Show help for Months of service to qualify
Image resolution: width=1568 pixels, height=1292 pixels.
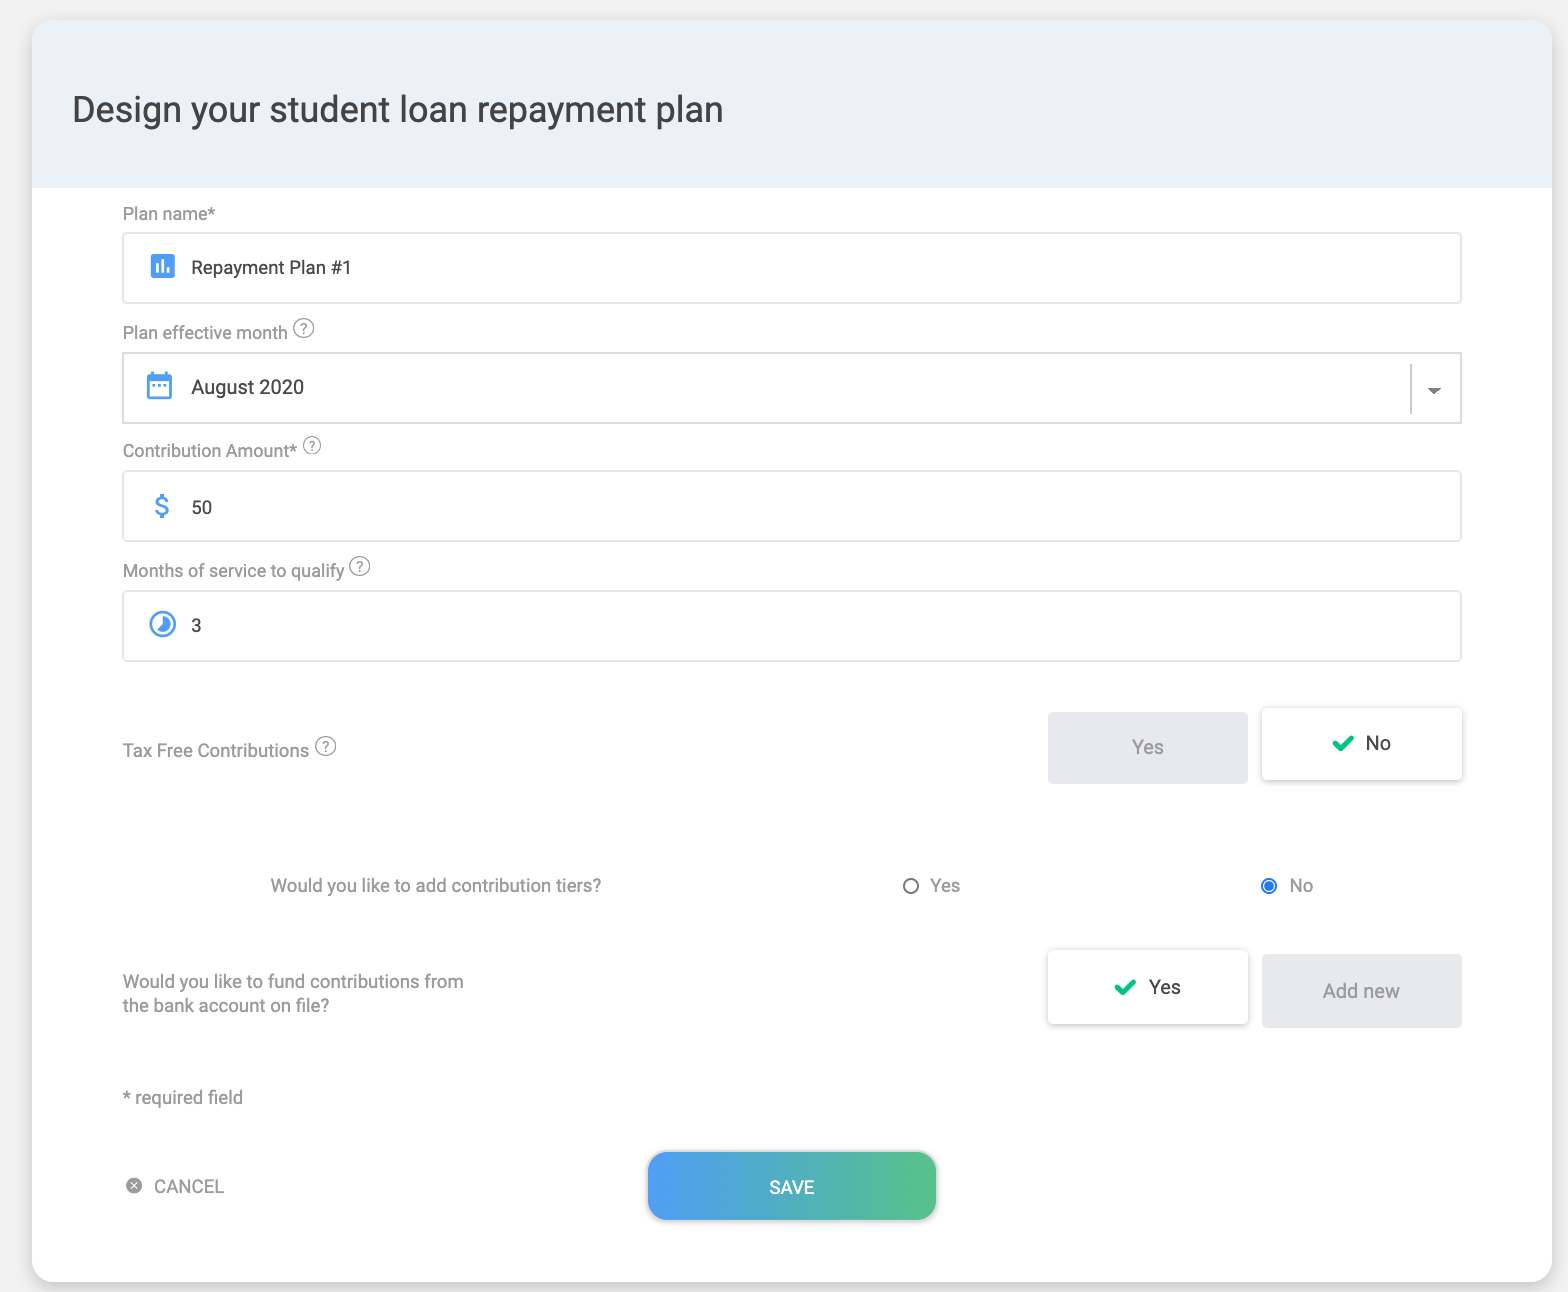coord(360,567)
